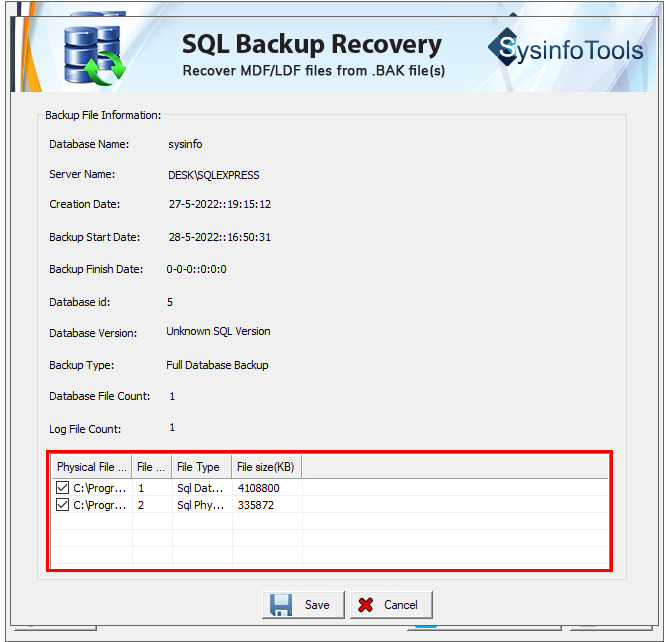
Task: Click the SysinfoTools logo
Action: tap(565, 48)
